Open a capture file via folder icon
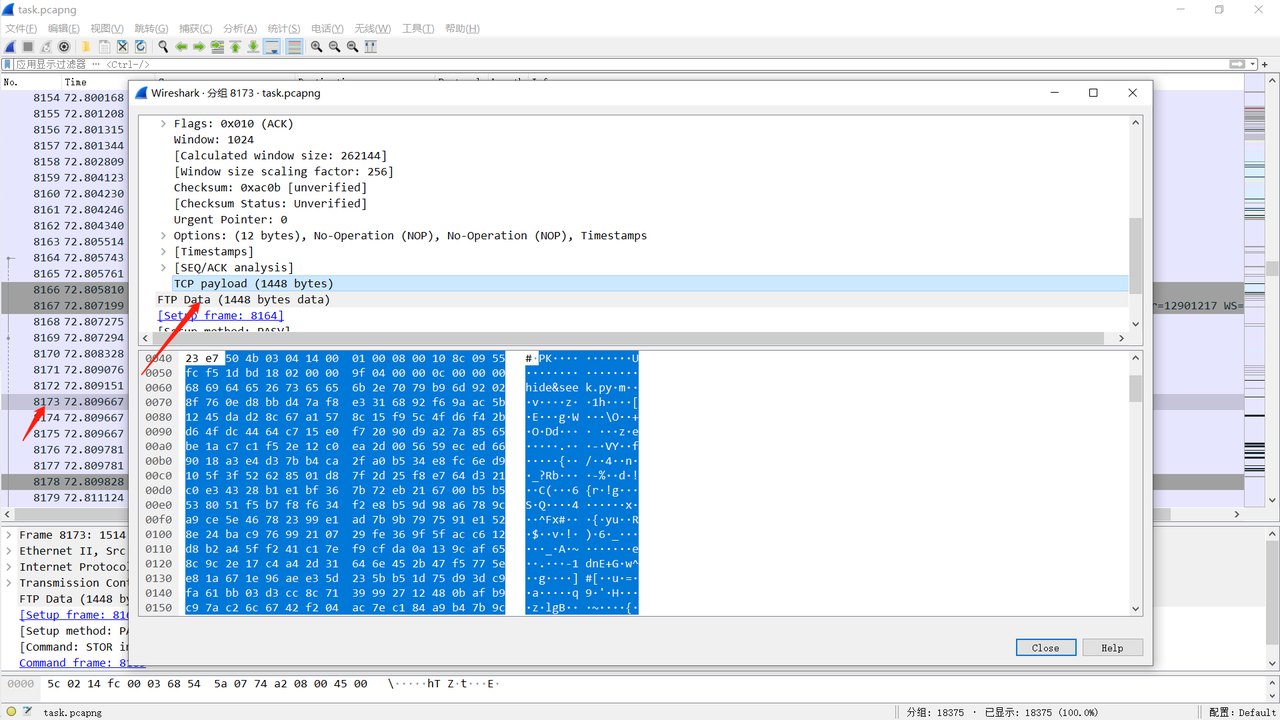Image resolution: width=1280 pixels, height=720 pixels. coord(86,47)
